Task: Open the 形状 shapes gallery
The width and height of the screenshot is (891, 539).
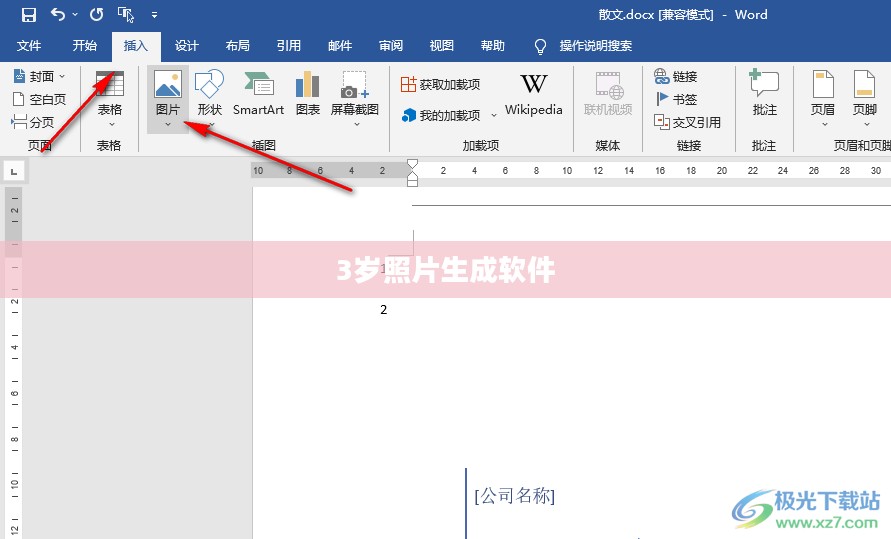Action: [x=209, y=98]
